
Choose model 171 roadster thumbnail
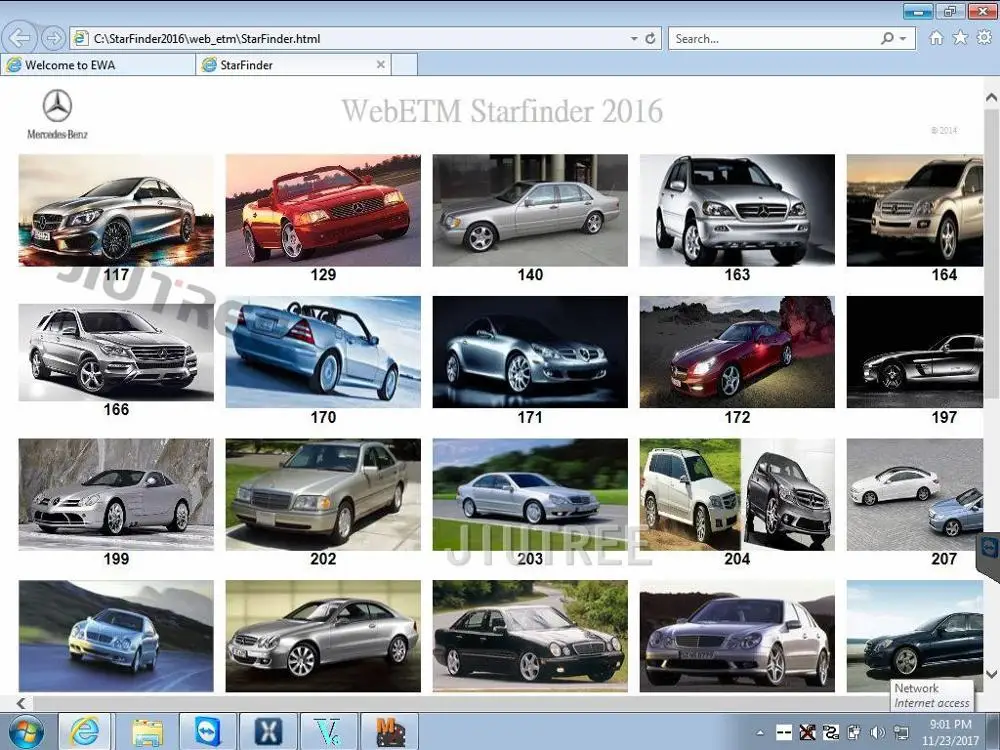(530, 351)
